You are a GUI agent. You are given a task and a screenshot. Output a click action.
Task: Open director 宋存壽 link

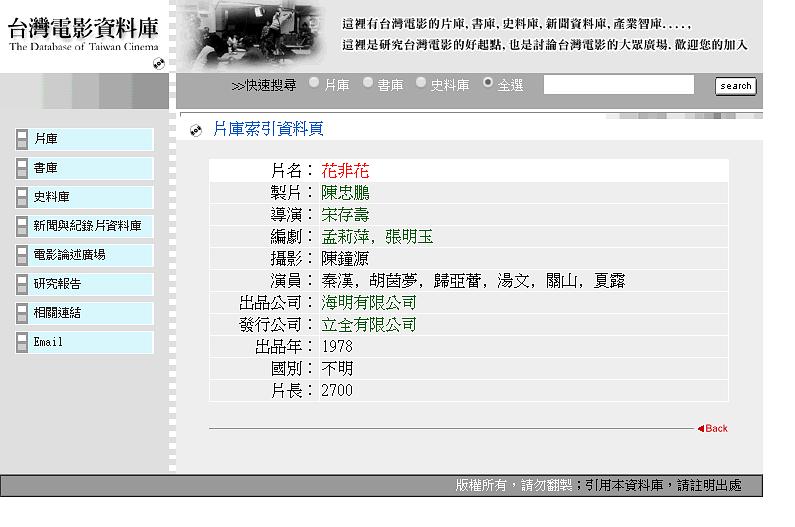pyautogui.click(x=345, y=215)
